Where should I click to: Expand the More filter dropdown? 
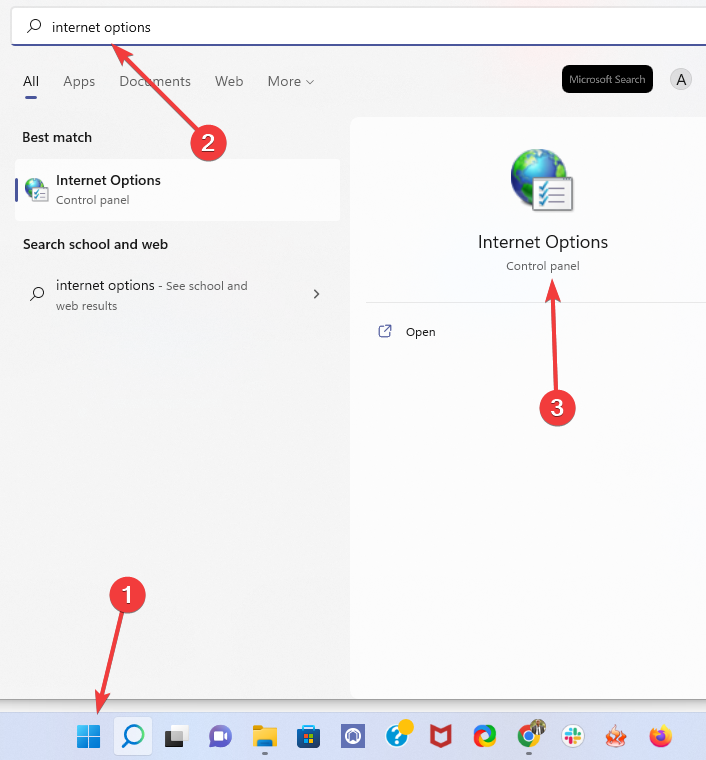[291, 81]
